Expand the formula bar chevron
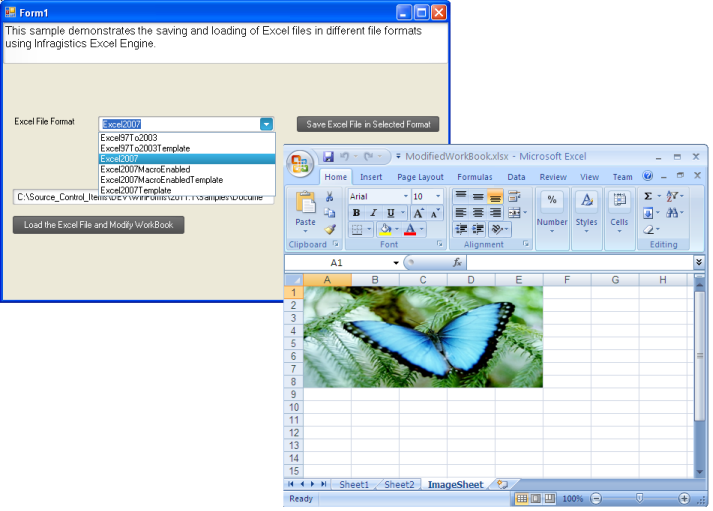Screen dimensions: 713x511 point(699,262)
